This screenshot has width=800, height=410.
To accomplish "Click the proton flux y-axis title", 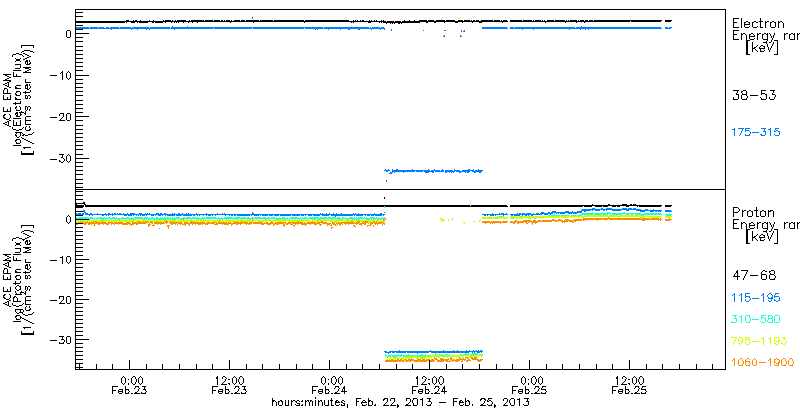I will [x=18, y=280].
